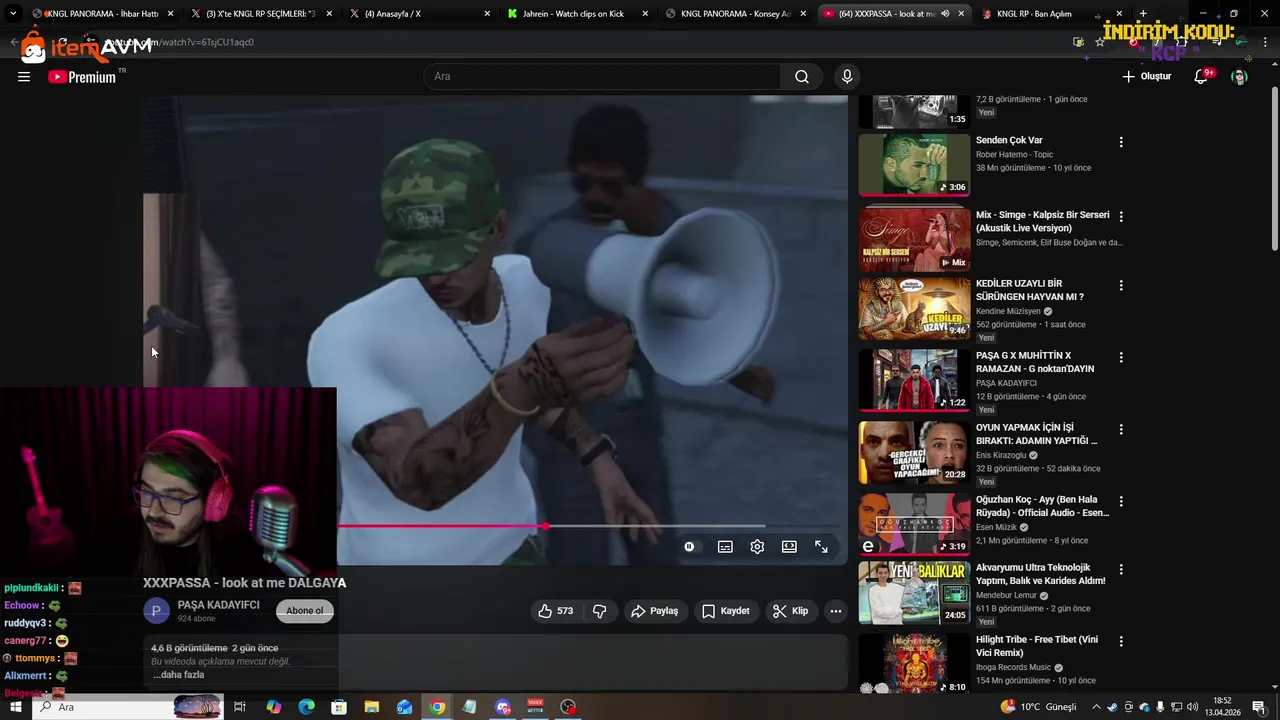The width and height of the screenshot is (1280, 720).
Task: Start voice search with microphone icon
Action: (x=847, y=77)
